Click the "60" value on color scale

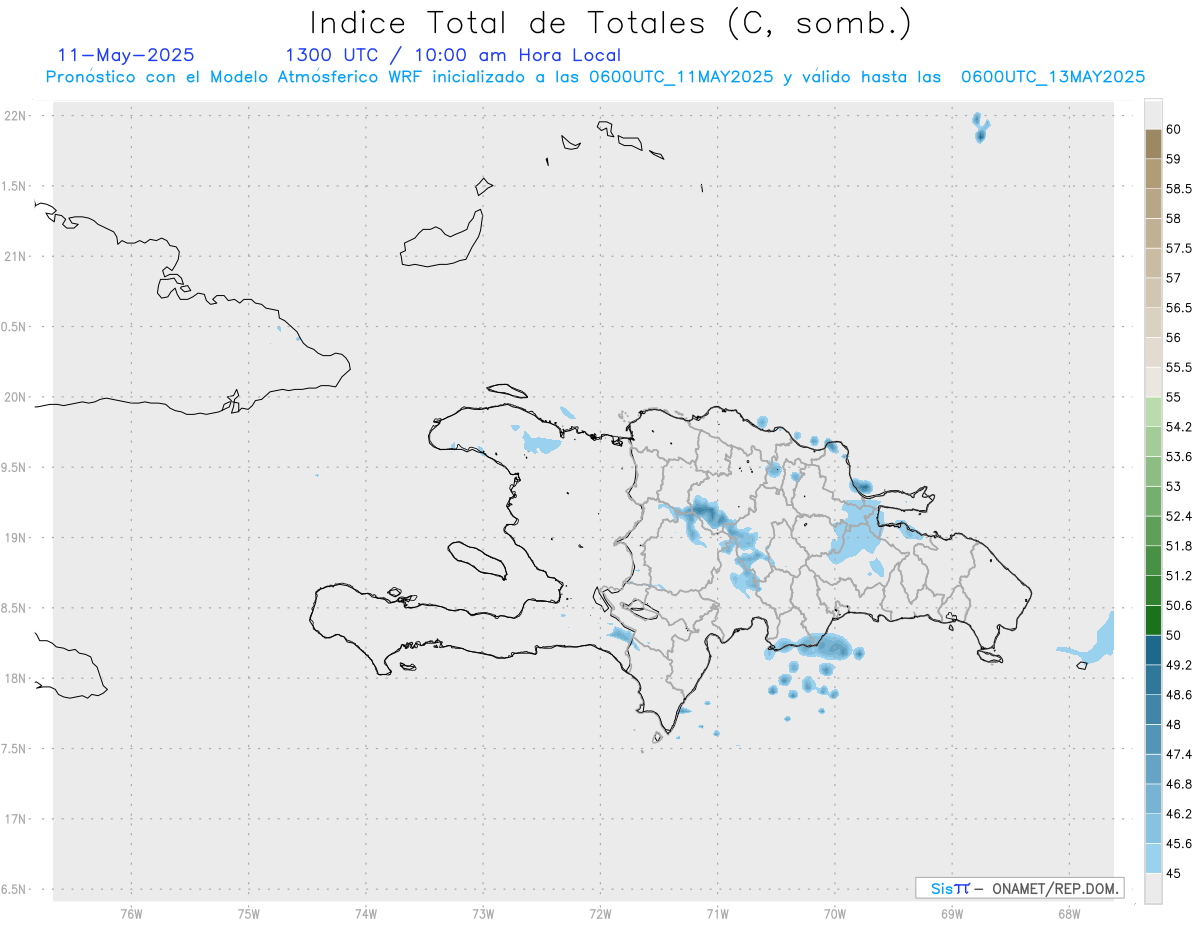click(1173, 129)
